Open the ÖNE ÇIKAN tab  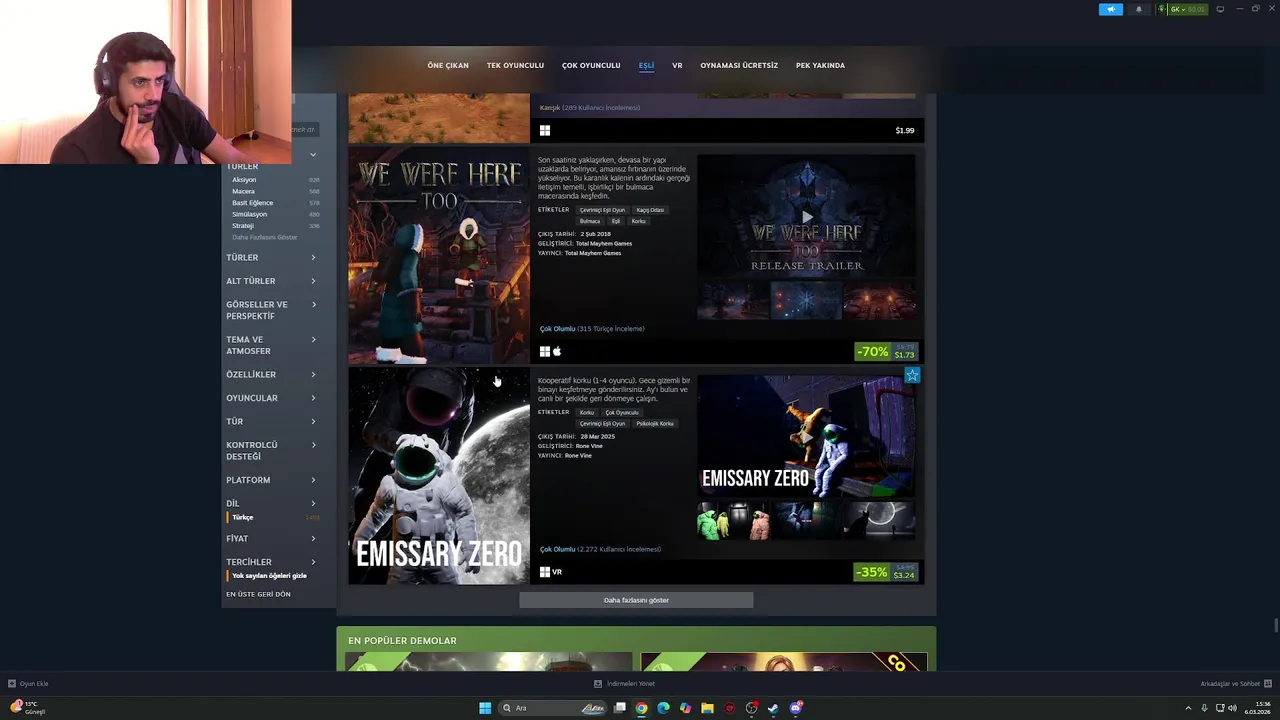tap(448, 65)
